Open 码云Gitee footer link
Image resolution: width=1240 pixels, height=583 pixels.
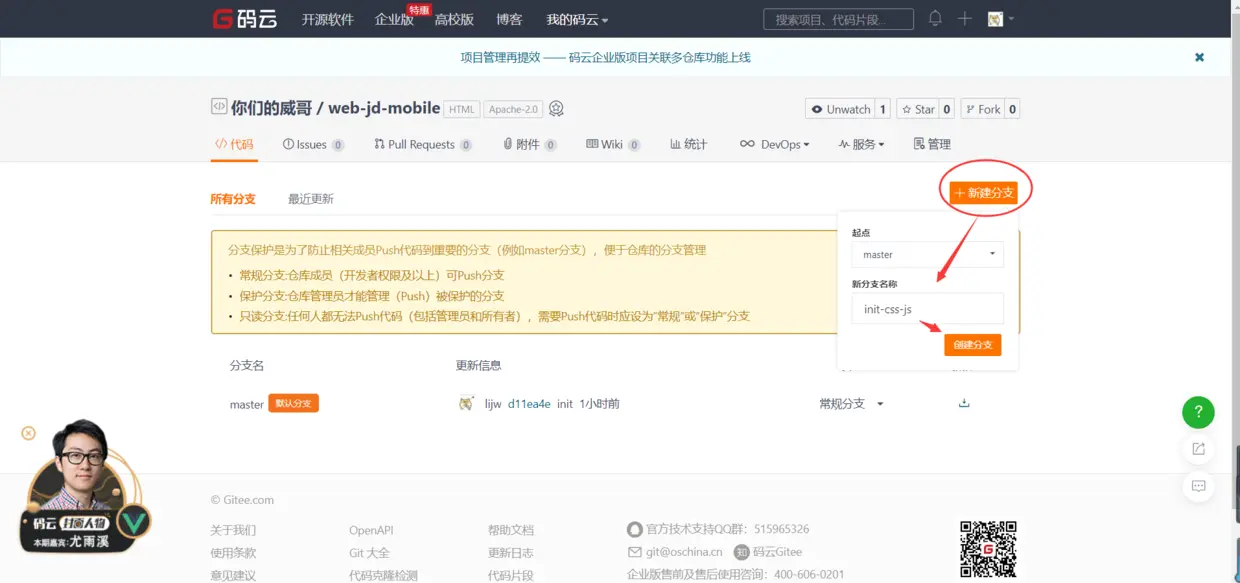(777, 552)
